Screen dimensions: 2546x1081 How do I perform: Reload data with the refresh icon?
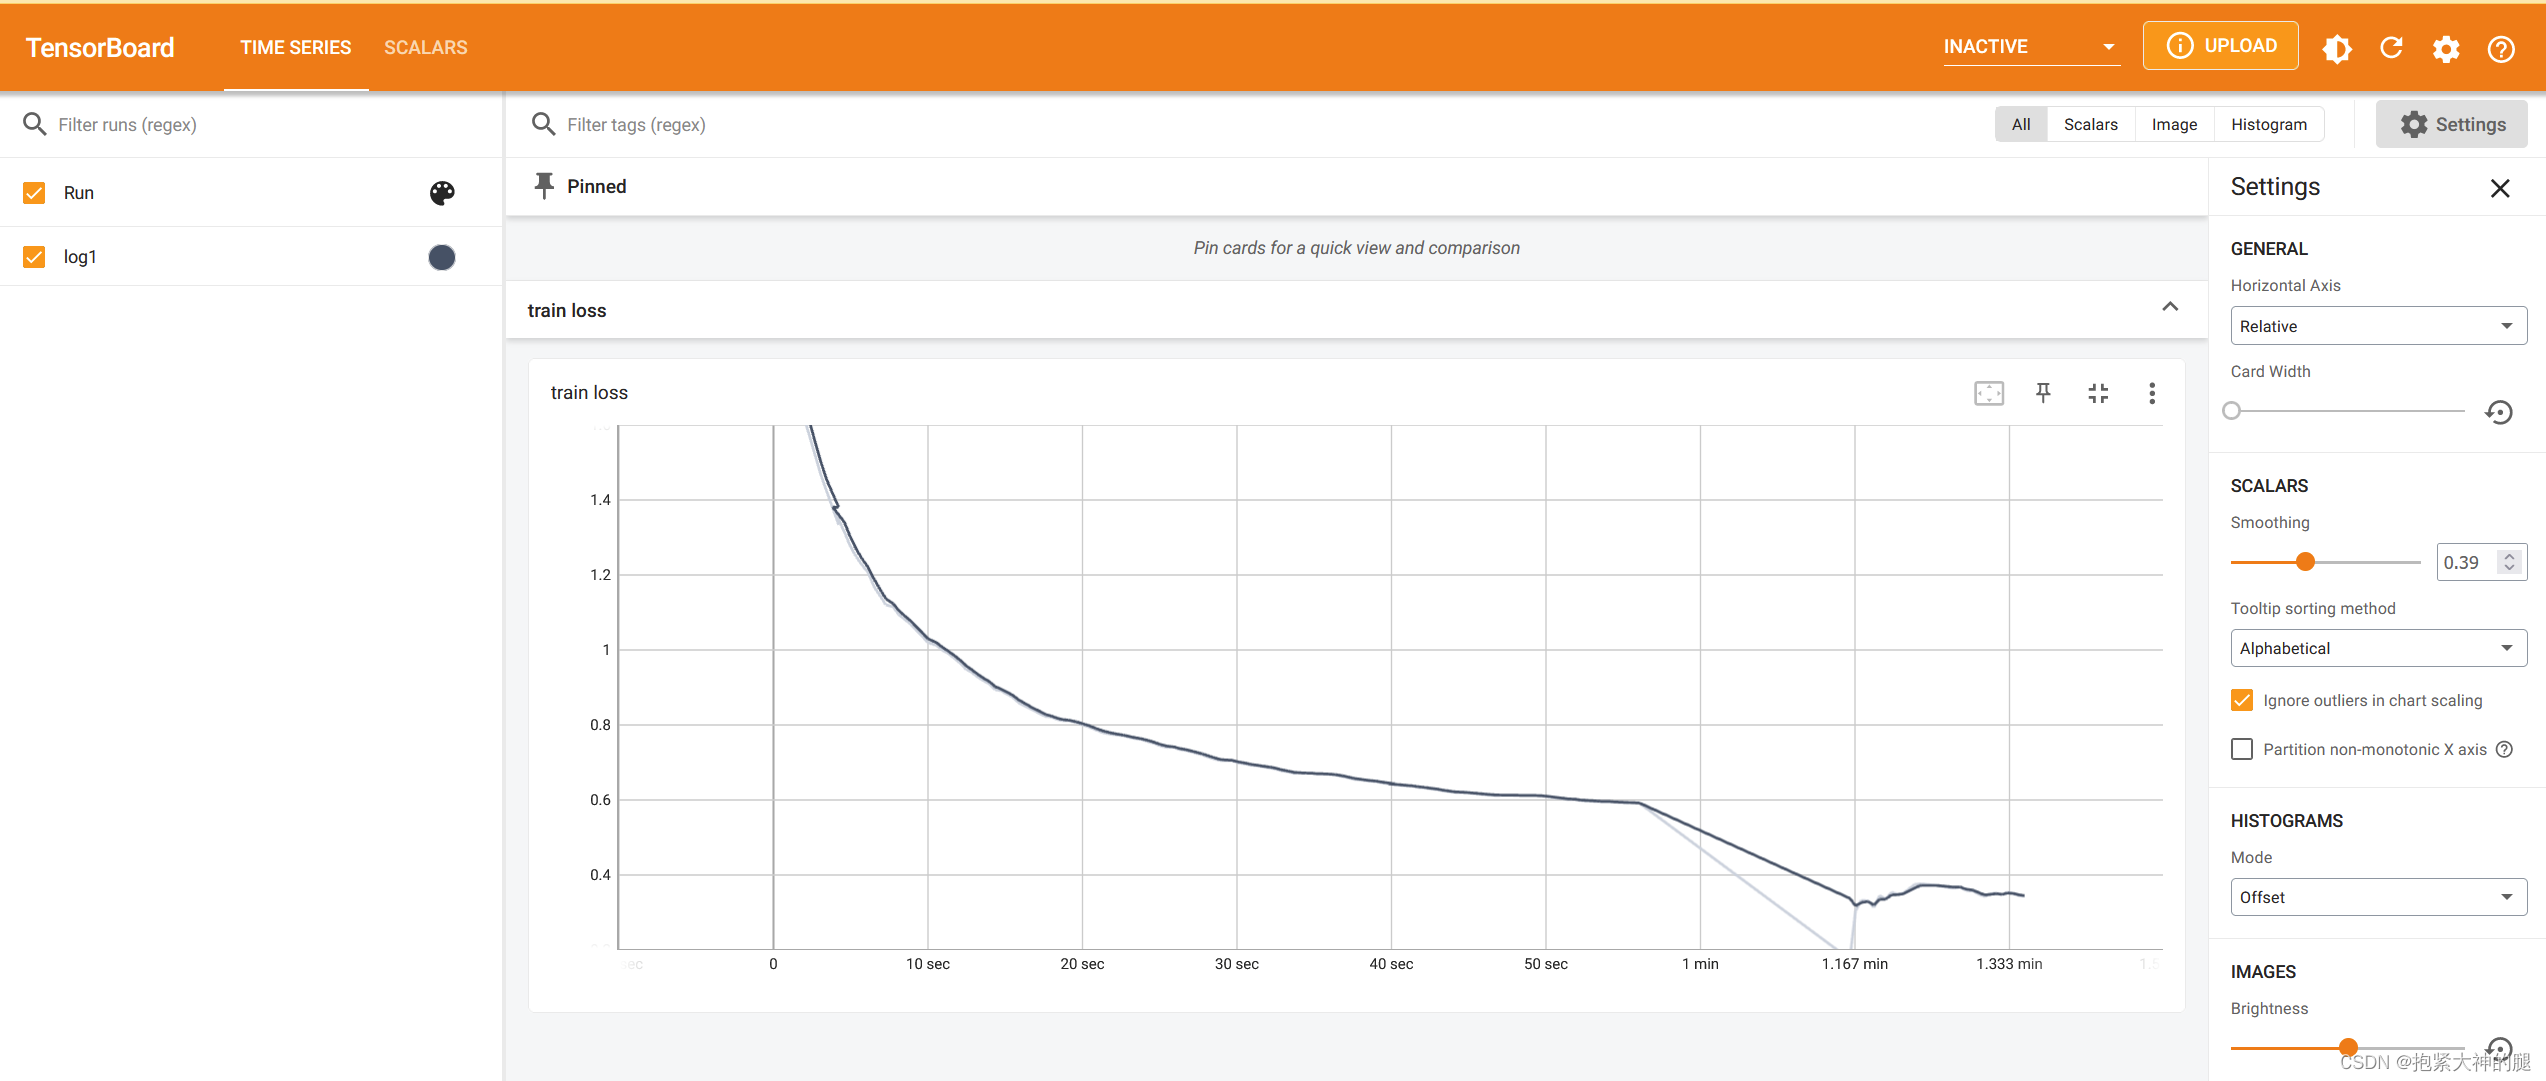point(2391,48)
